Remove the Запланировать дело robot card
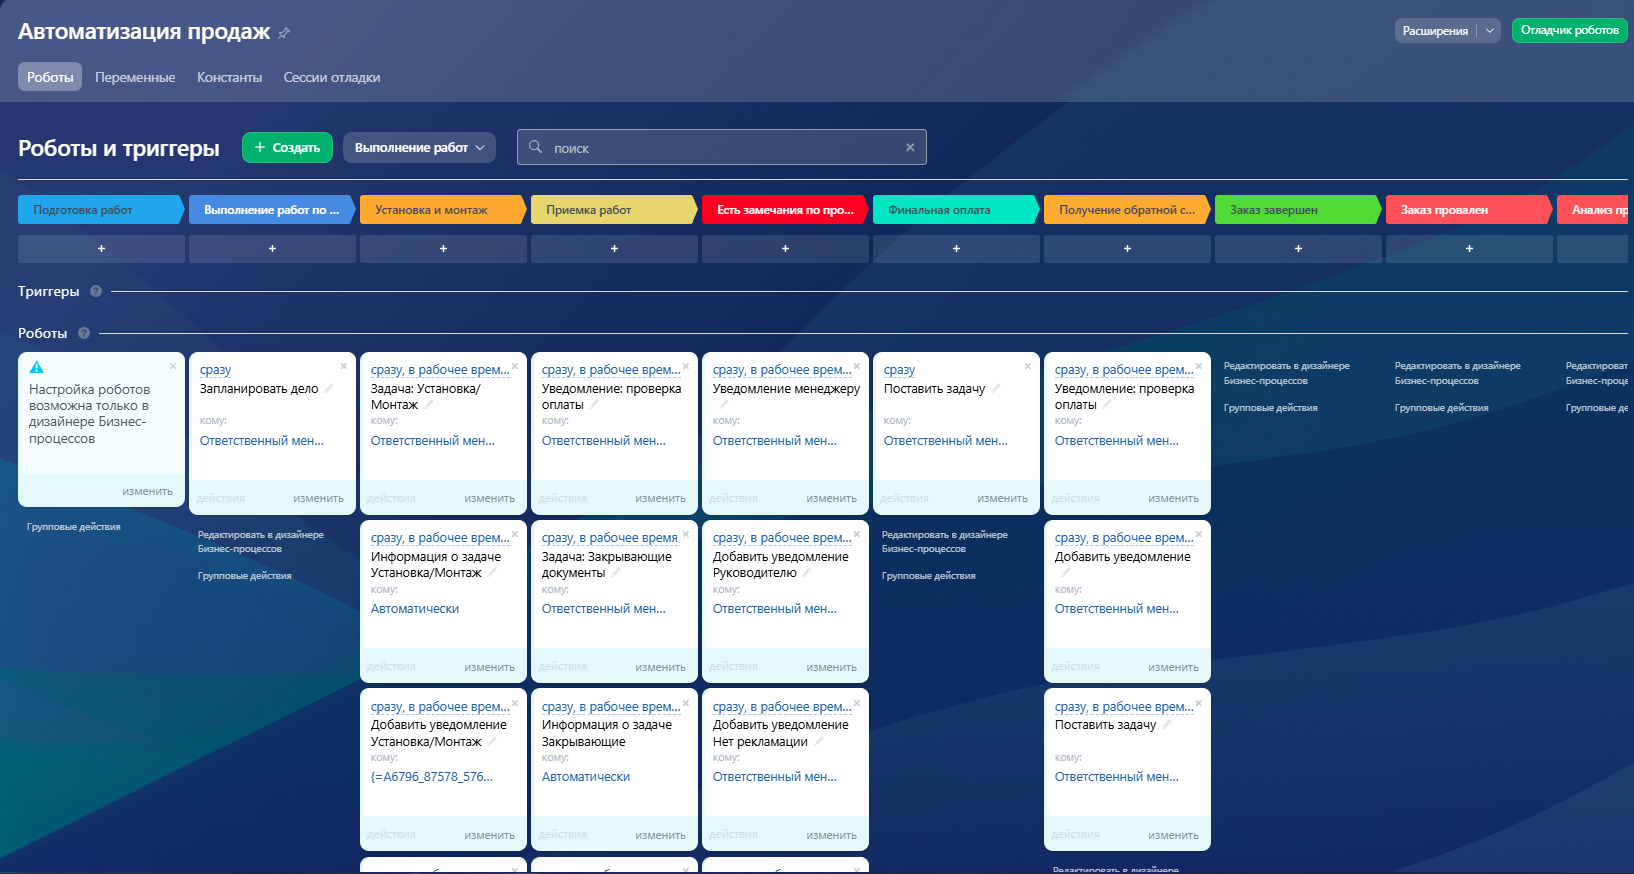This screenshot has width=1634, height=874. point(344,366)
